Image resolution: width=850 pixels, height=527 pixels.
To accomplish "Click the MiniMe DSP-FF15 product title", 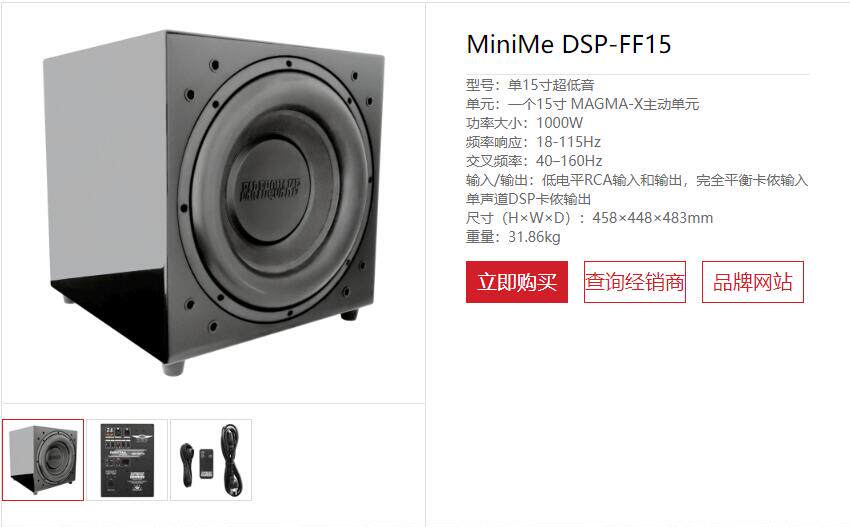I will [569, 44].
